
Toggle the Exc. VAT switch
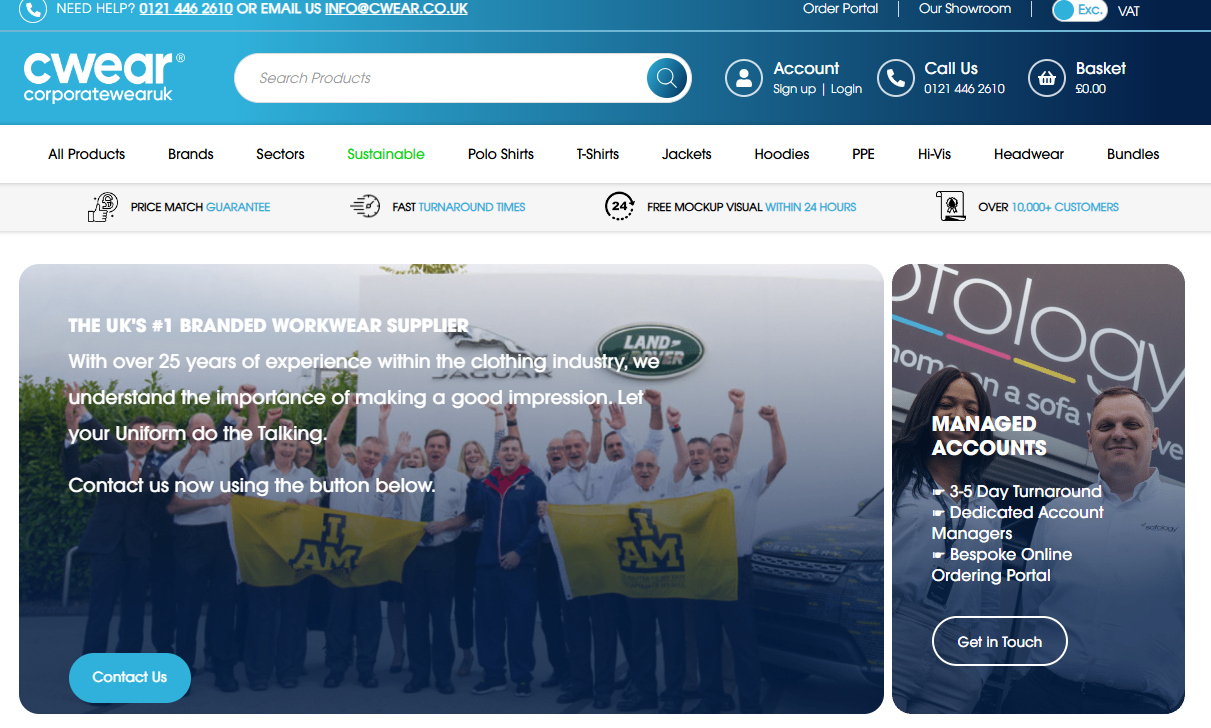(x=1079, y=11)
